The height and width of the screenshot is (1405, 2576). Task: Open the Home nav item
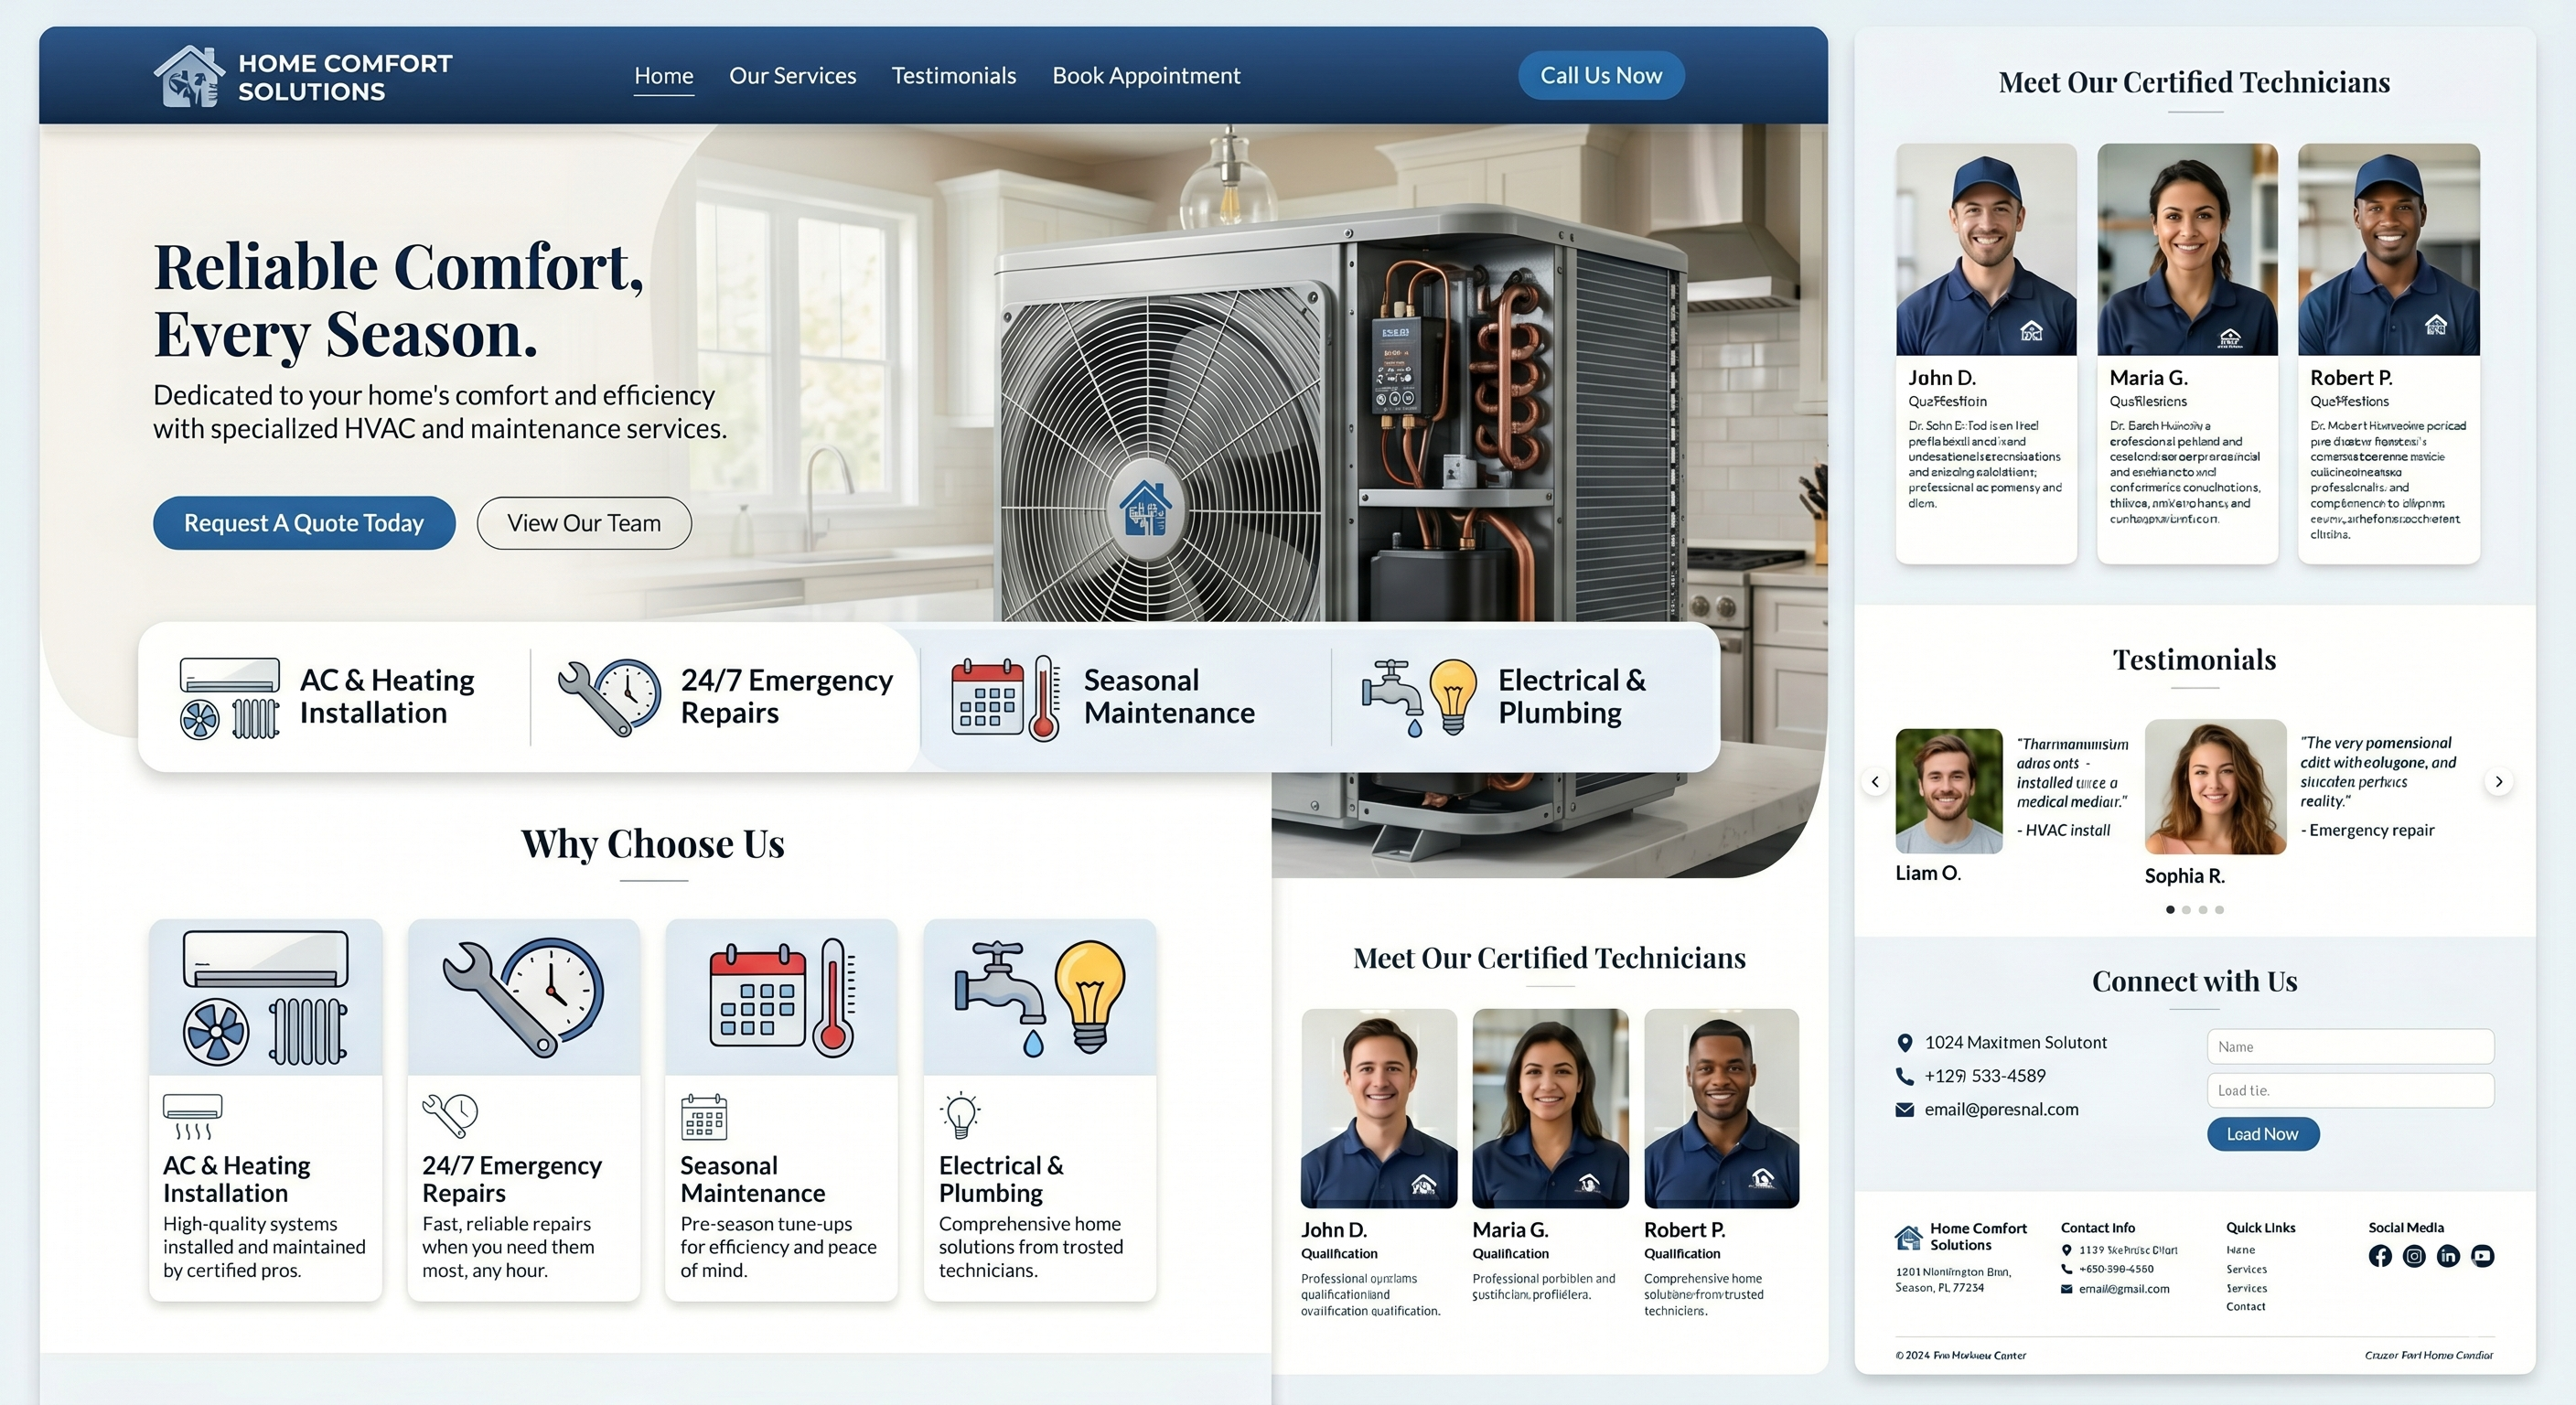[x=664, y=76]
